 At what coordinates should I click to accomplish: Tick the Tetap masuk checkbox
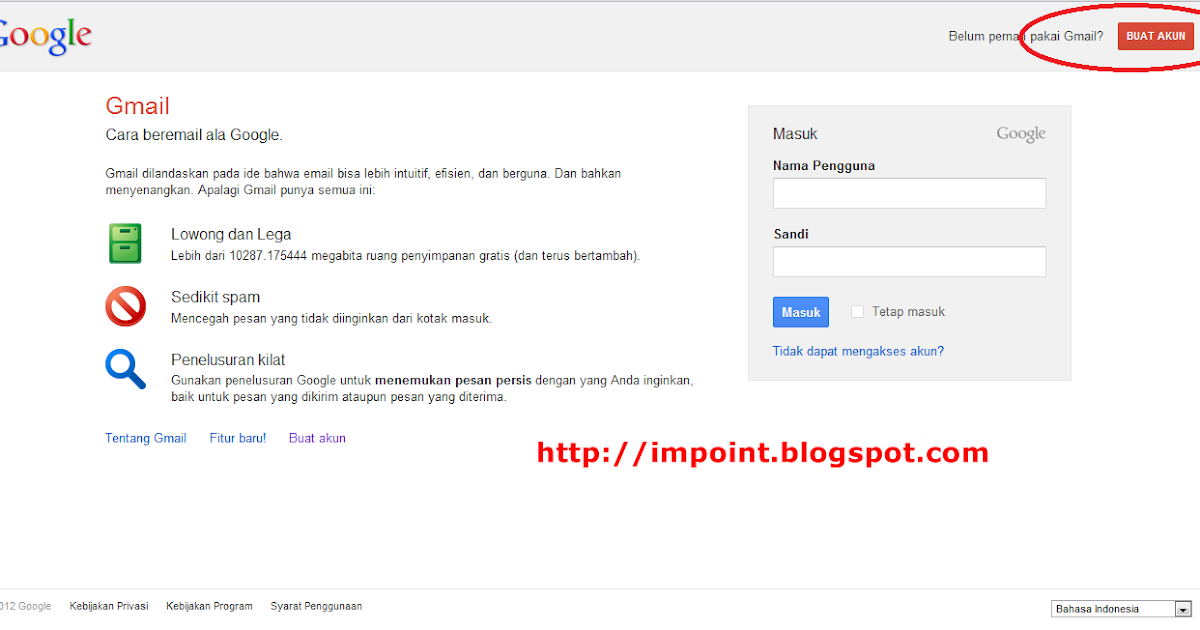(857, 312)
